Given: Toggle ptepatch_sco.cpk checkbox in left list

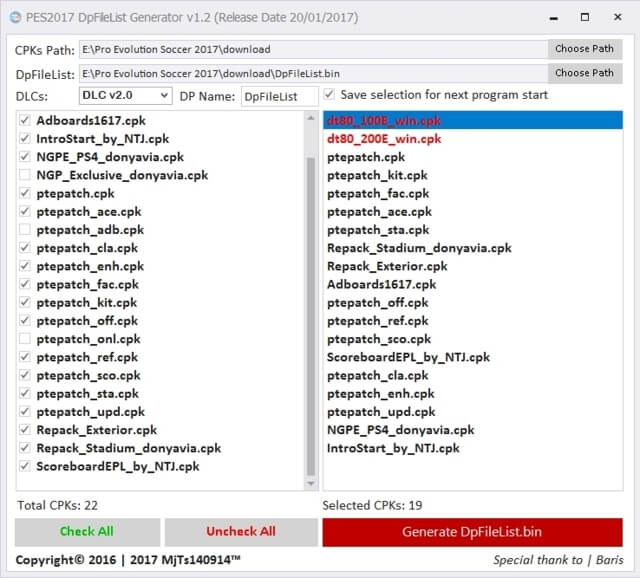Looking at the screenshot, I should 25,375.
